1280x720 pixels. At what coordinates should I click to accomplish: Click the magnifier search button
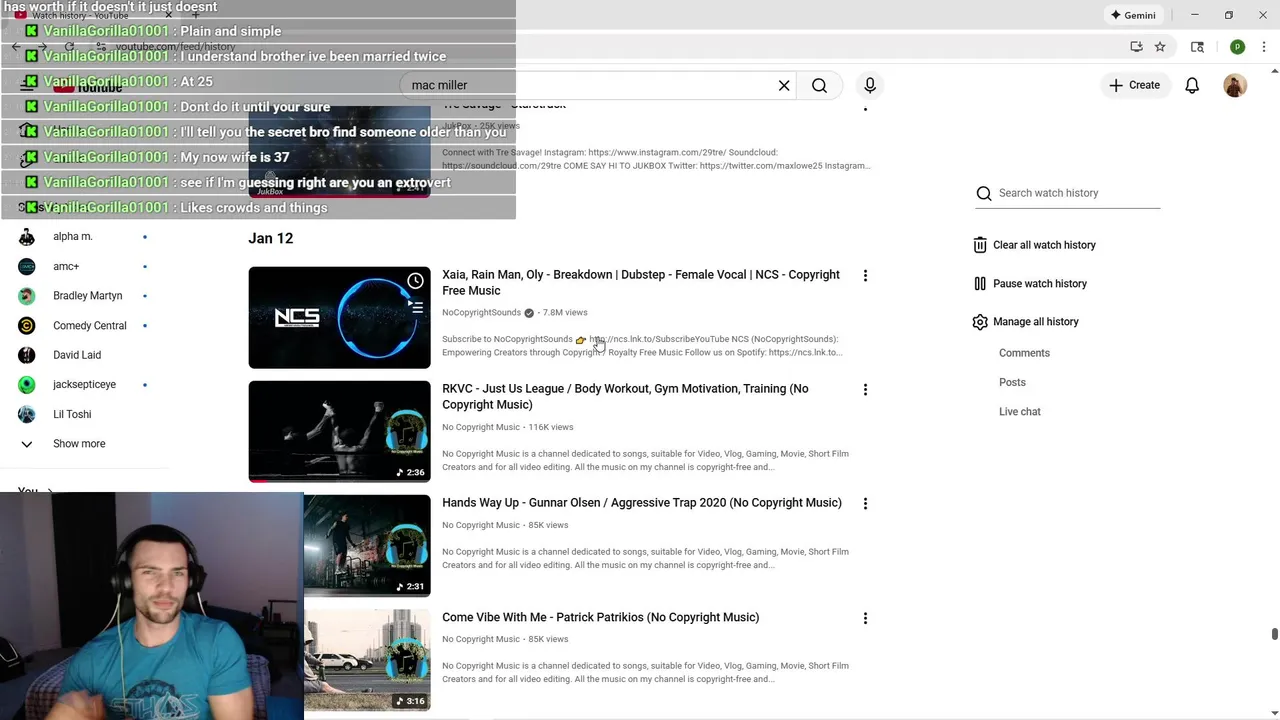click(x=819, y=85)
